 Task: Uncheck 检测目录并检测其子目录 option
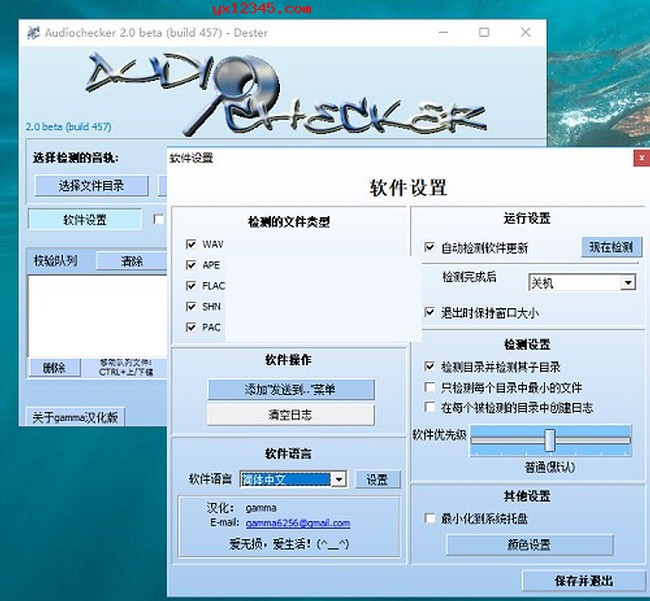(429, 366)
